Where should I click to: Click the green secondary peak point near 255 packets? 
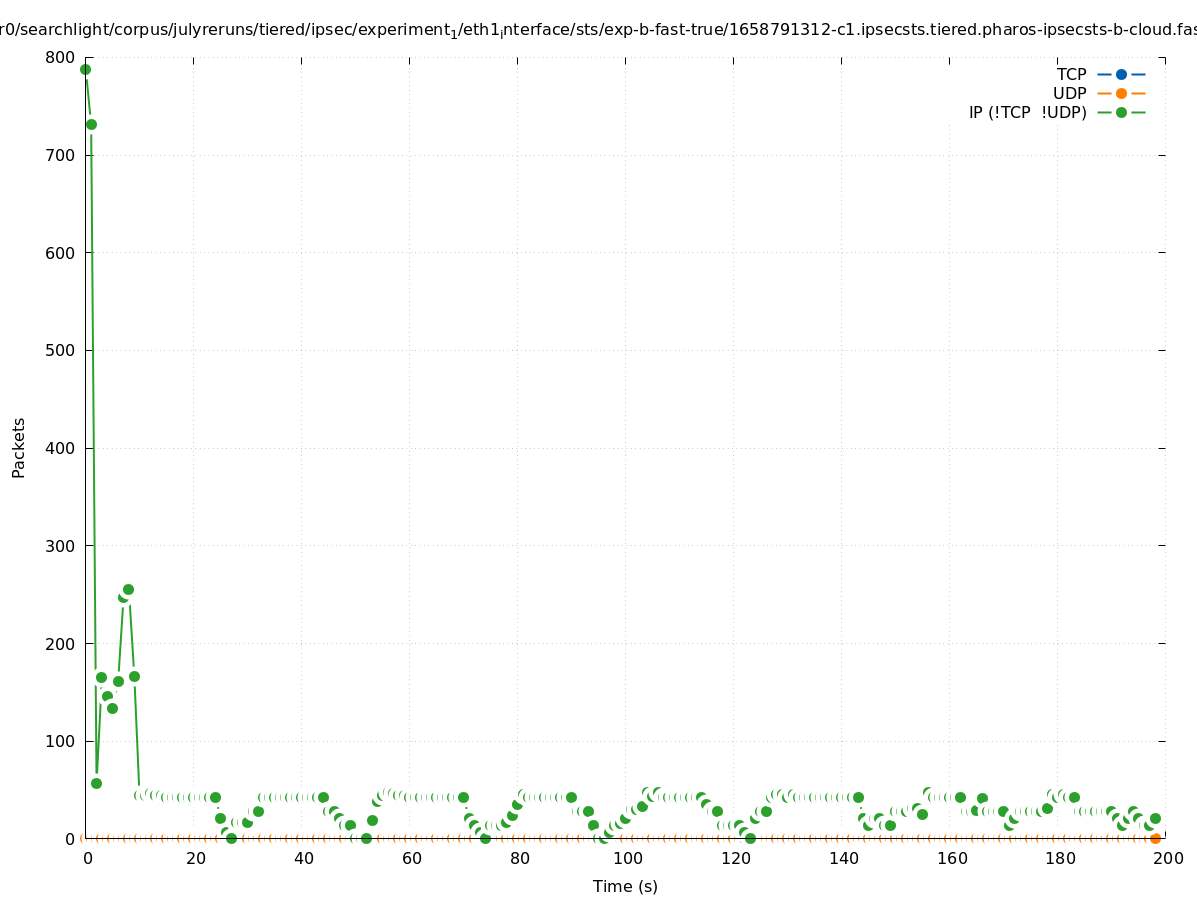point(128,589)
